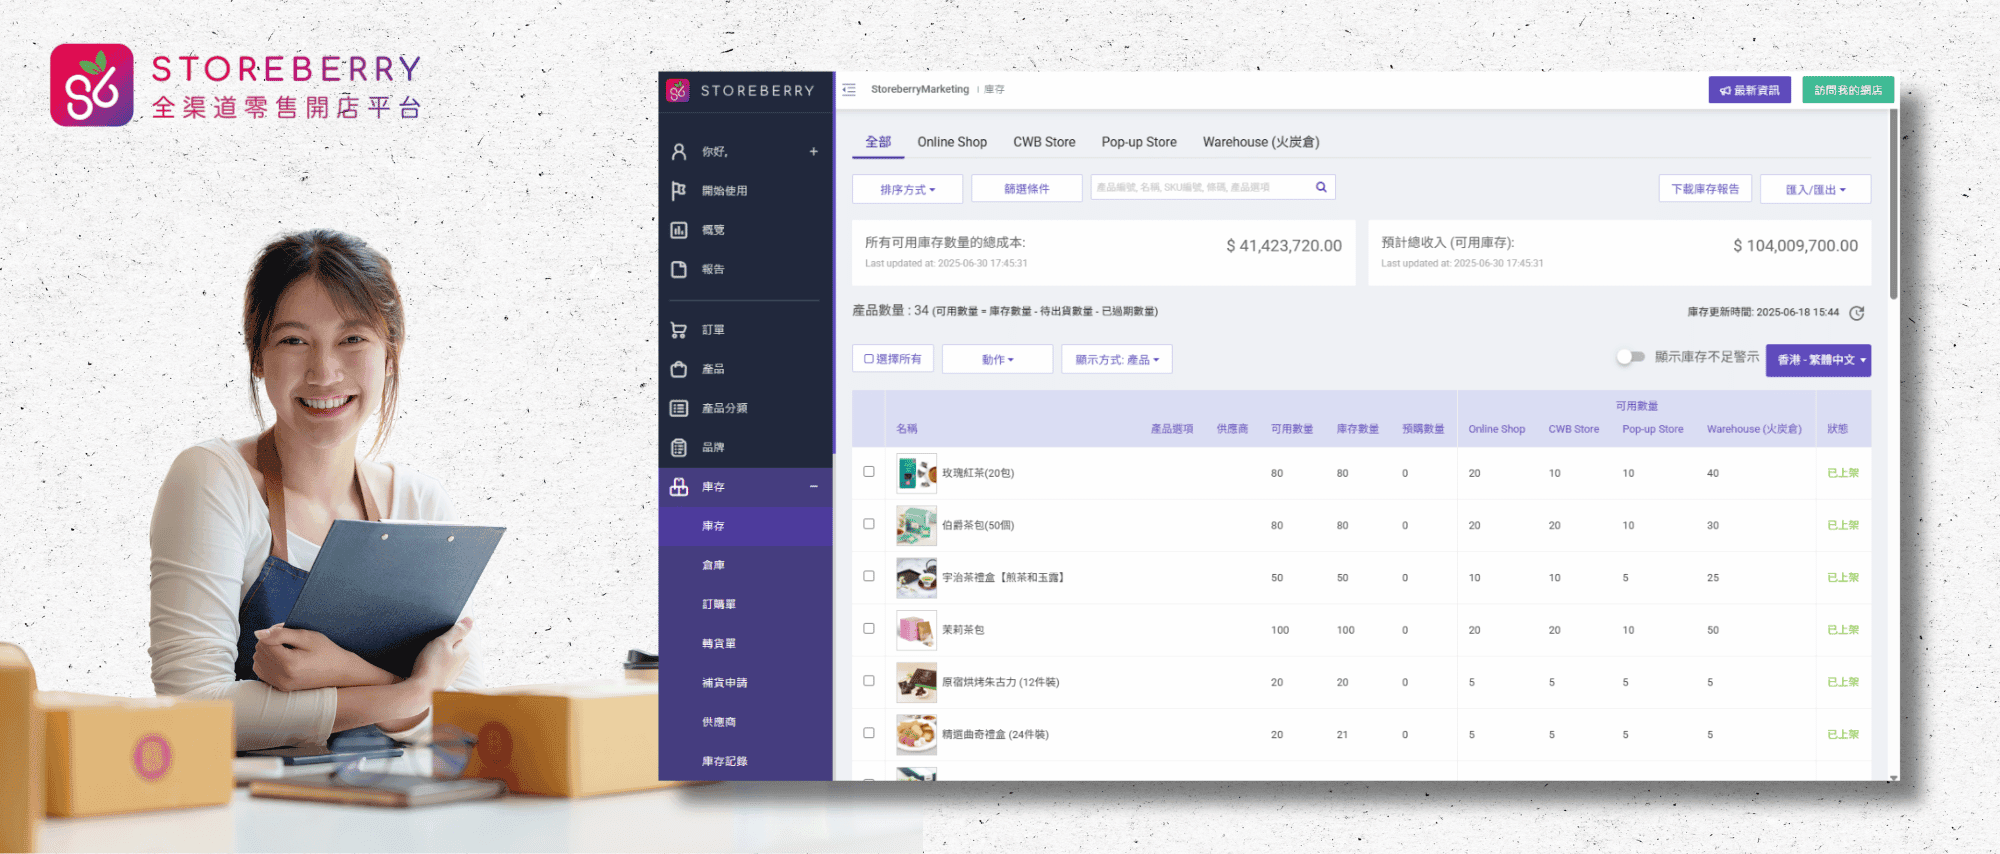This screenshot has width=2000, height=854.
Task: Switch to the Online Shop tab
Action: pos(952,142)
